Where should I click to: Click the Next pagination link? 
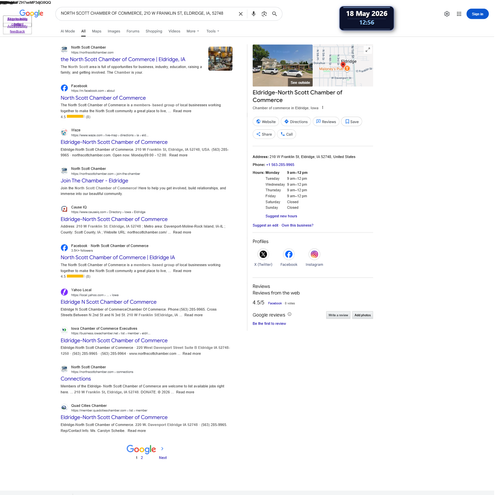pyautogui.click(x=163, y=458)
